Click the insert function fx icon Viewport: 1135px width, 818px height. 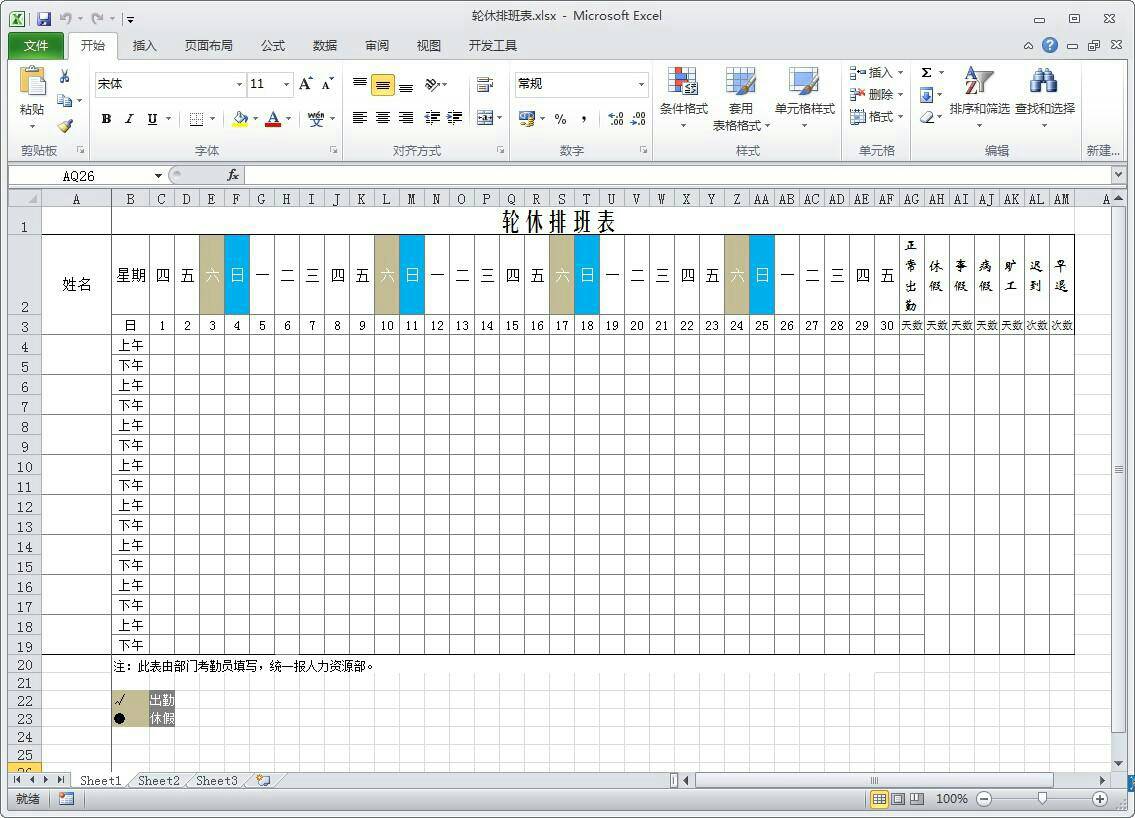click(233, 175)
